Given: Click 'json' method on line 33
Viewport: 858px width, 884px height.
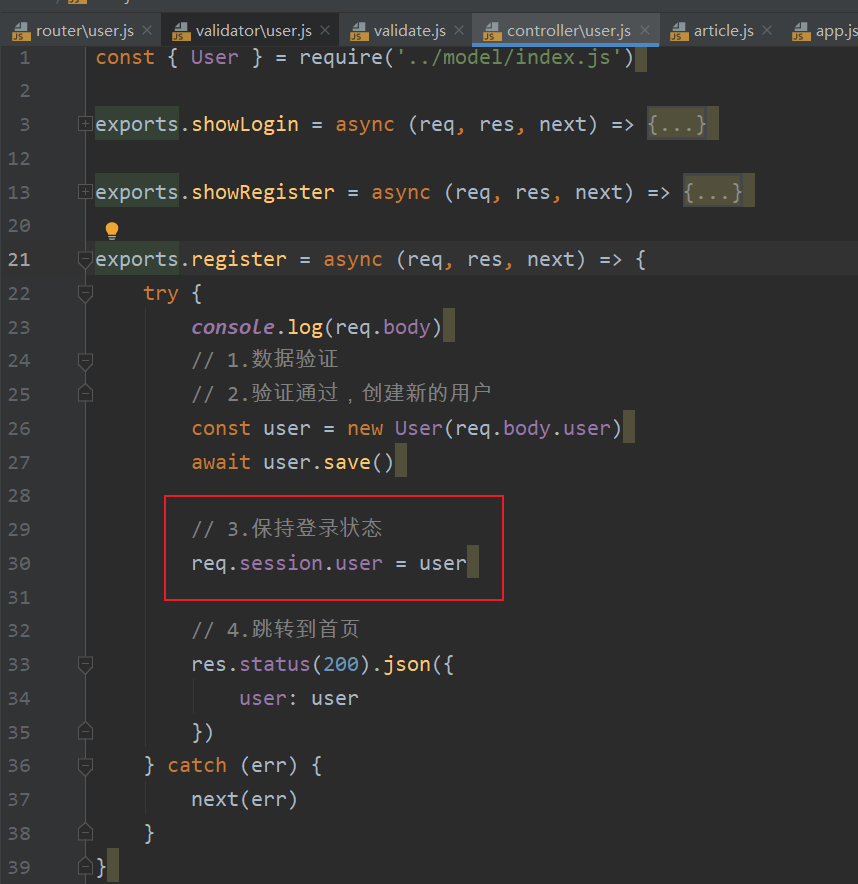Looking at the screenshot, I should coord(407,665).
